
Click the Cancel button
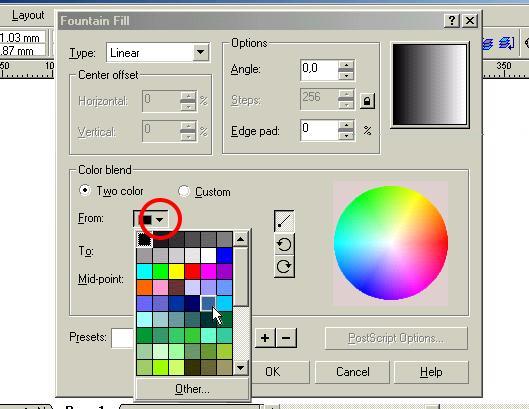(352, 372)
